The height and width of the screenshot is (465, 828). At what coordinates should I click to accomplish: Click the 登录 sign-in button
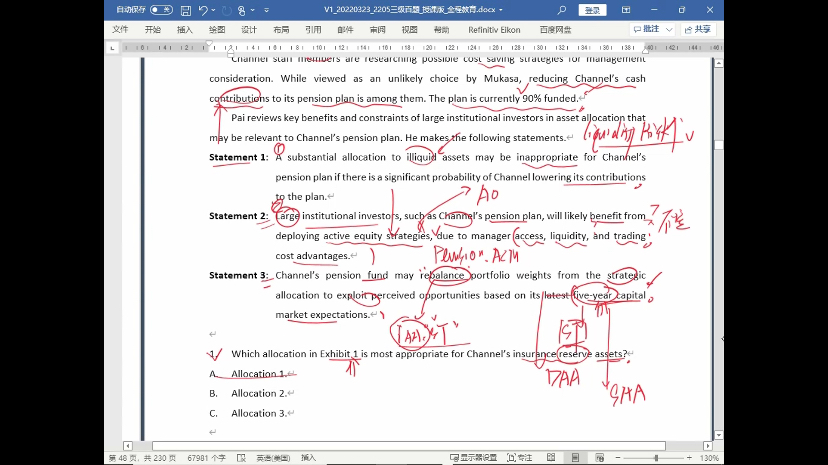tap(593, 10)
